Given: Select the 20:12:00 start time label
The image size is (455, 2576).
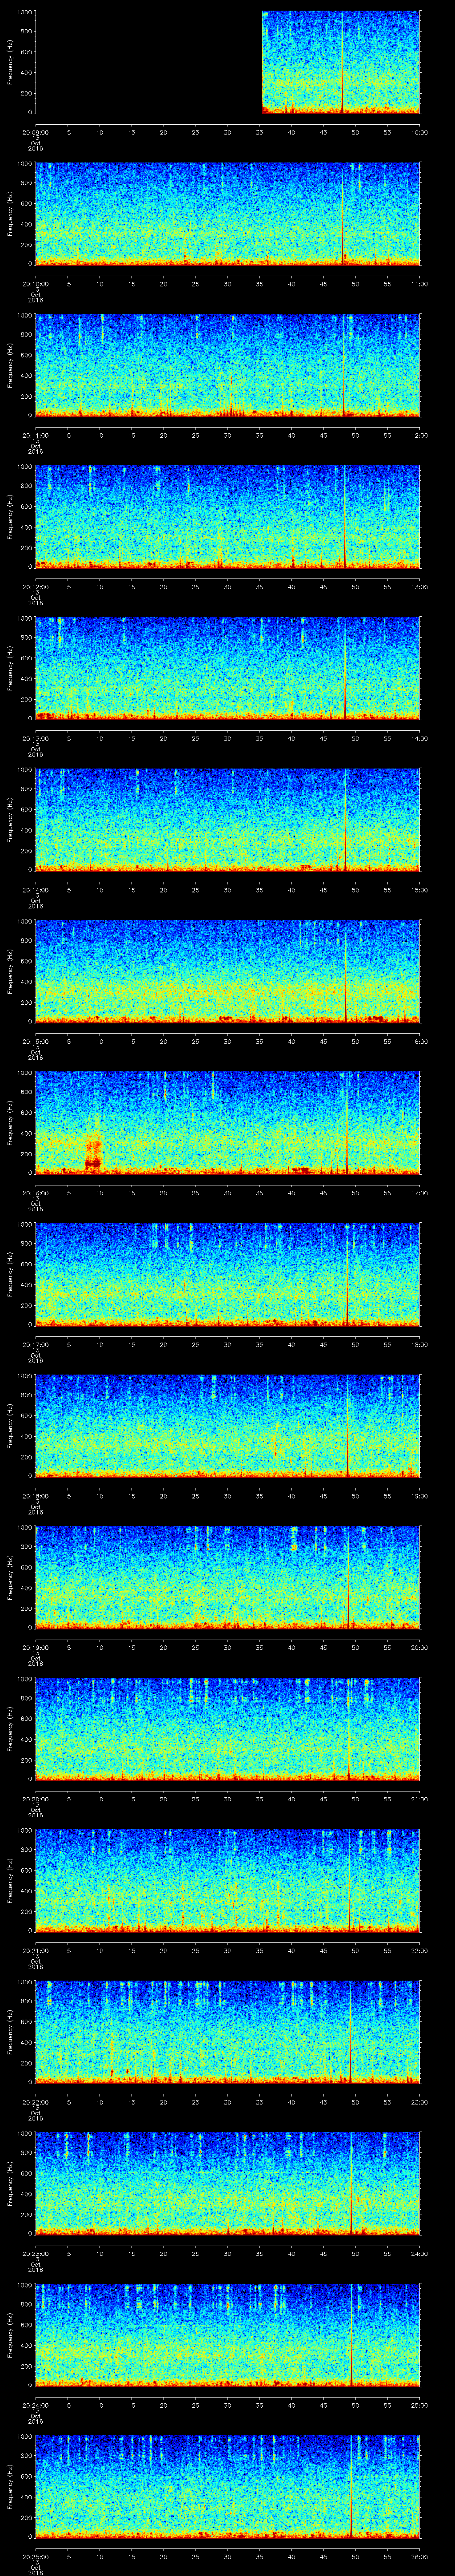Looking at the screenshot, I should (36, 586).
